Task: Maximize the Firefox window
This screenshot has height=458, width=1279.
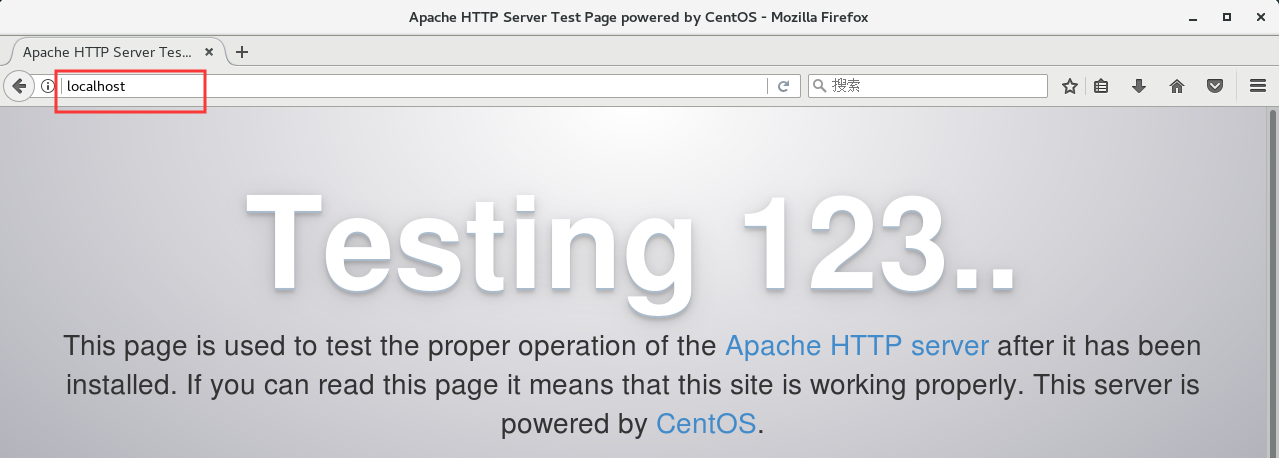Action: pos(1226,17)
